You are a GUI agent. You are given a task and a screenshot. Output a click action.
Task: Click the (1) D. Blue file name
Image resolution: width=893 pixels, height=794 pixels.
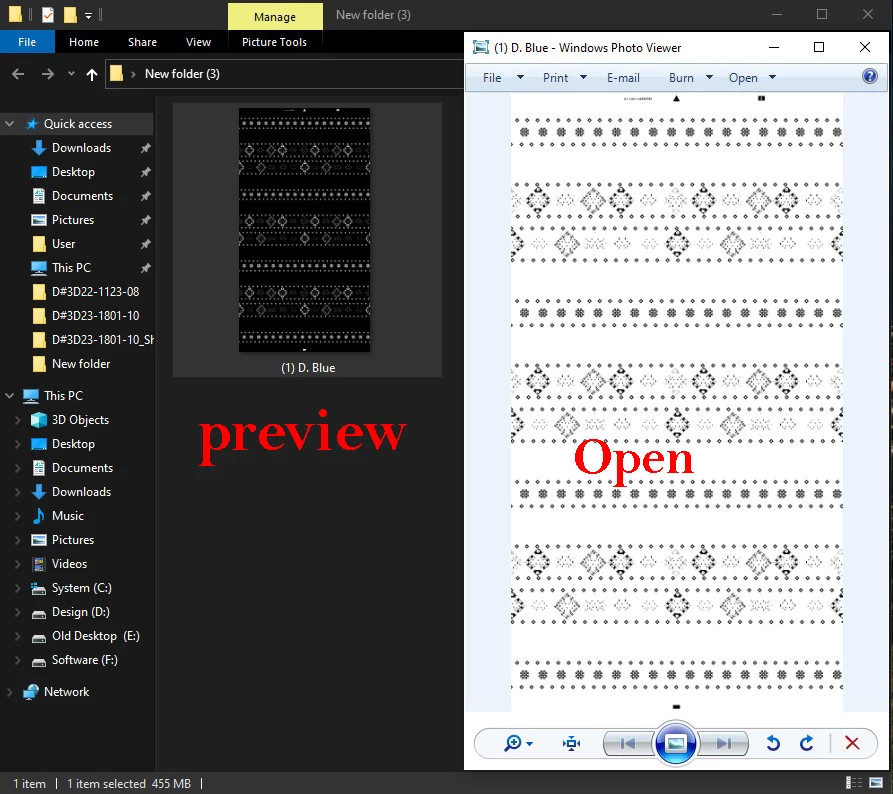pos(308,368)
